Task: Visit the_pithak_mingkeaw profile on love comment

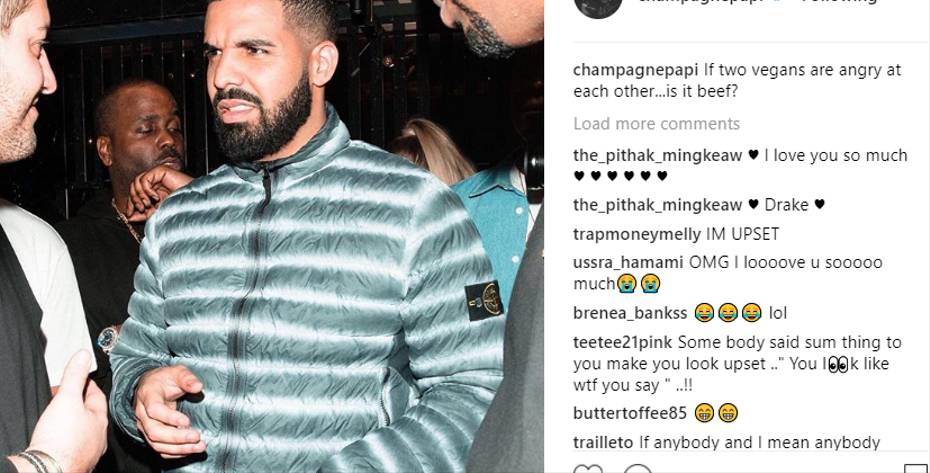Action: 657,155
